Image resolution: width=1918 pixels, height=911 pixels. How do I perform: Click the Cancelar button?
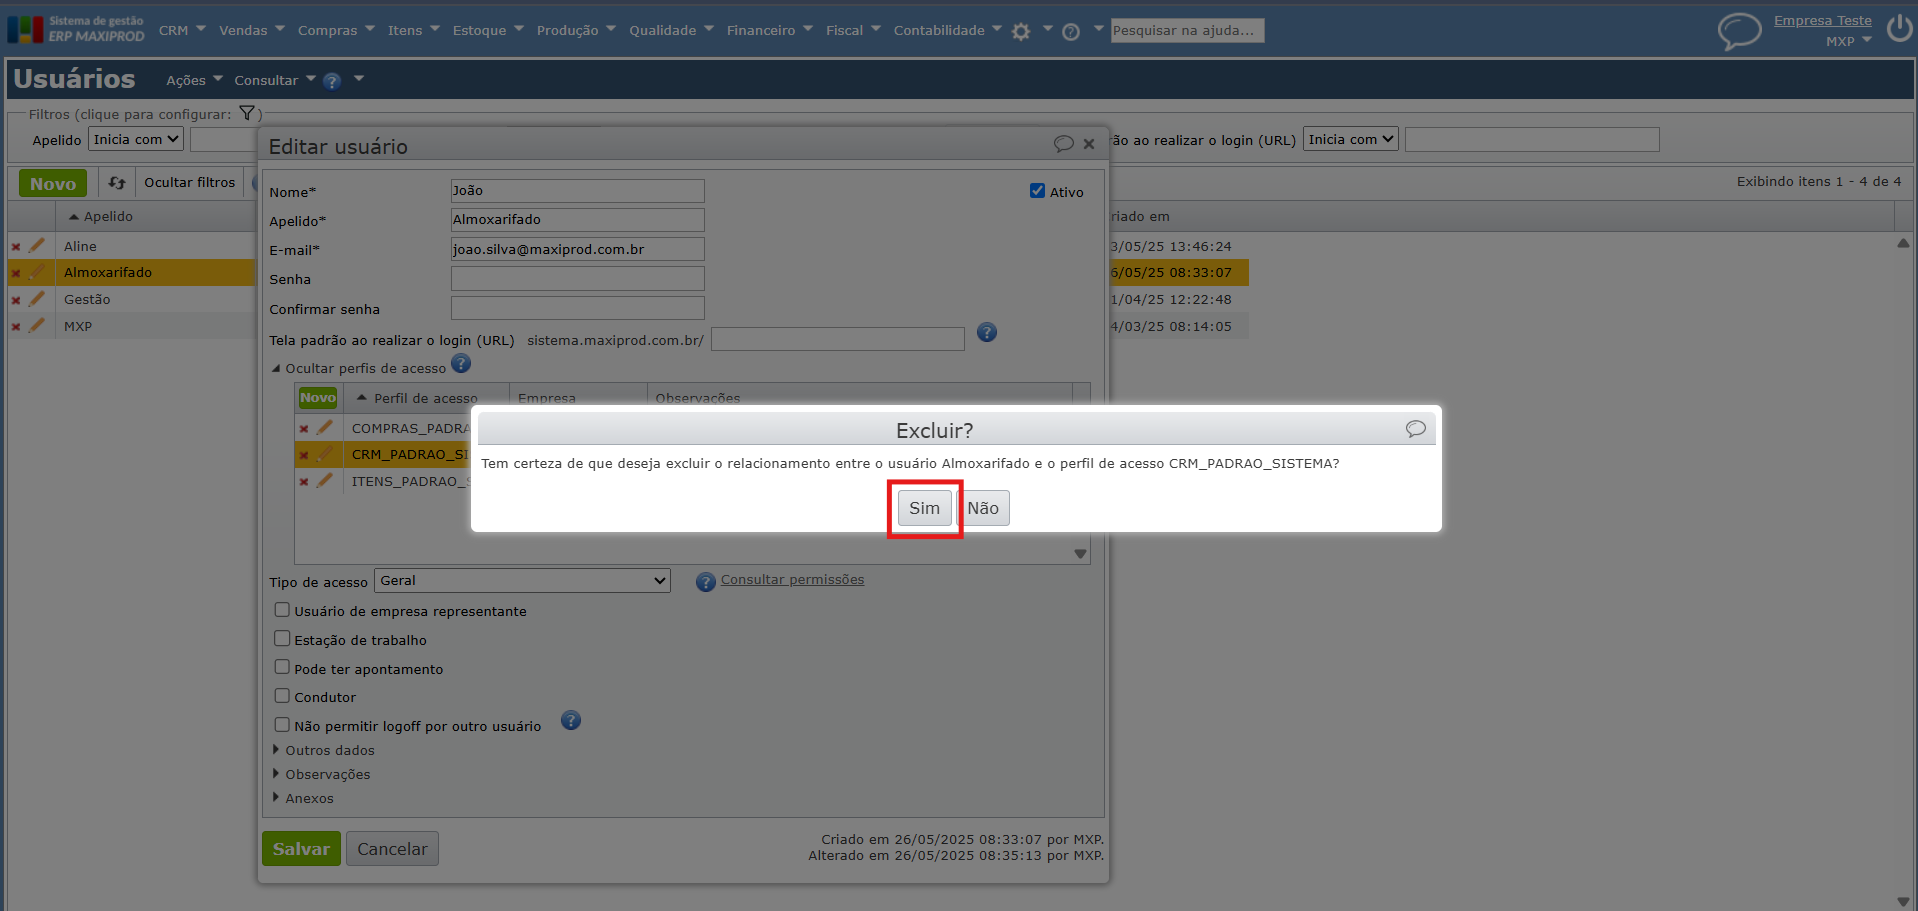point(392,849)
